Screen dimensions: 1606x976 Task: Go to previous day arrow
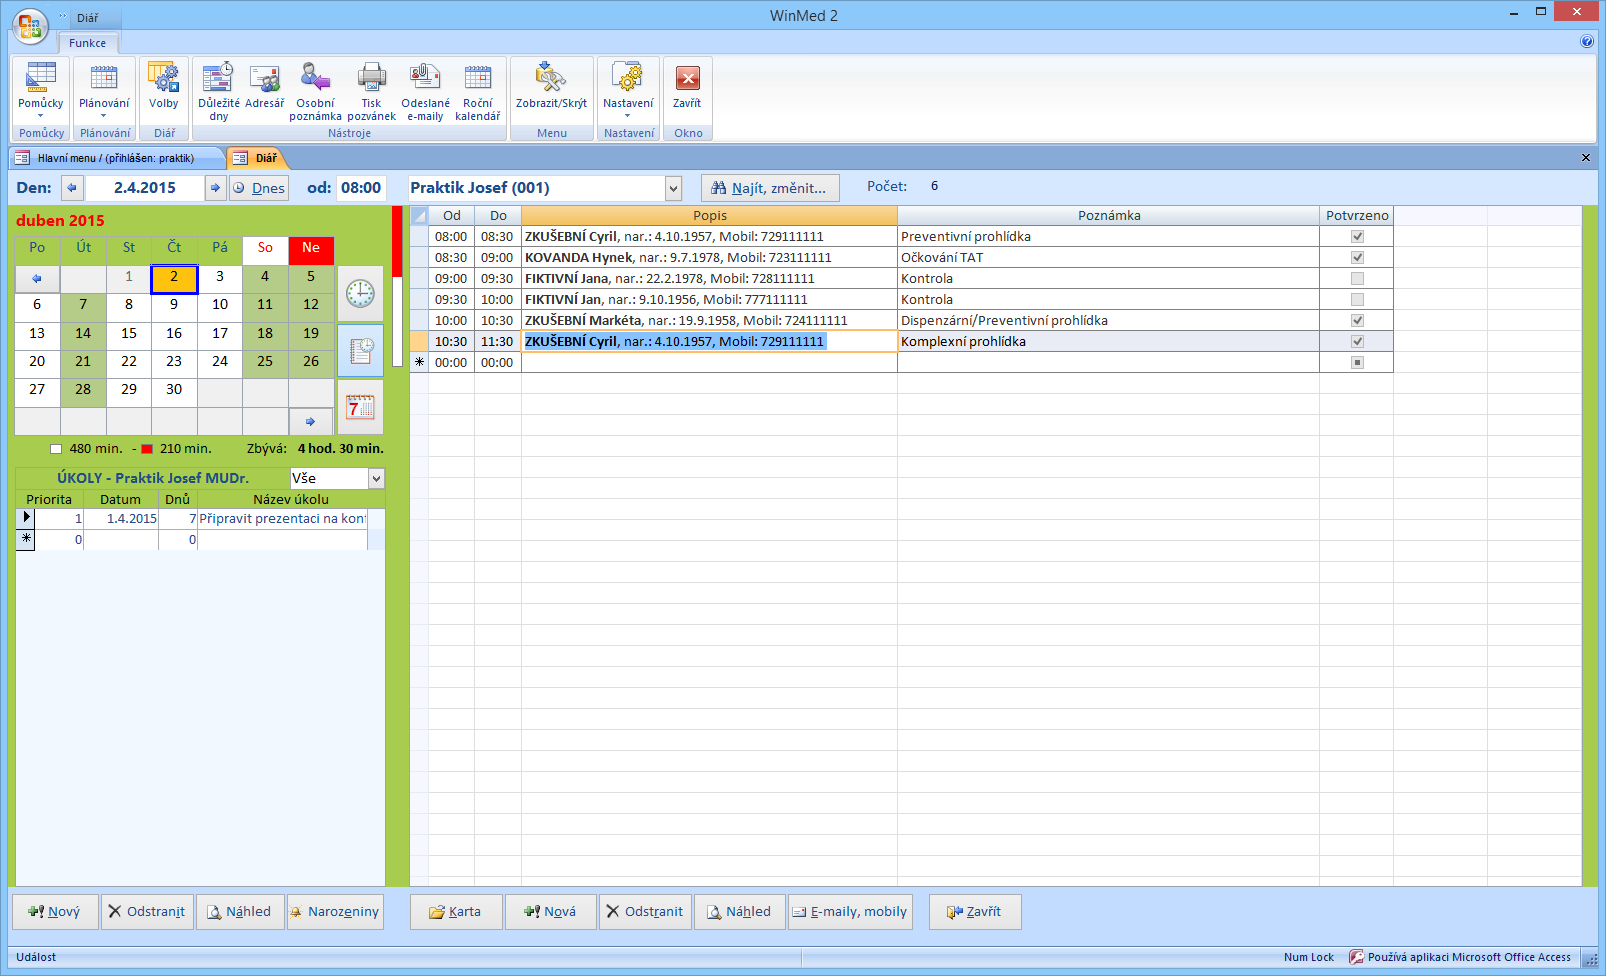pos(72,188)
